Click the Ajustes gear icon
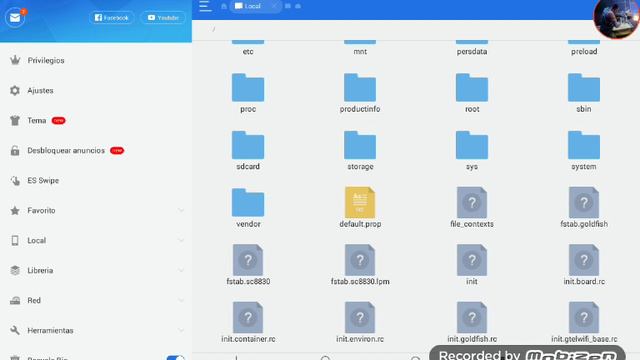Viewport: 640px width, 360px height. click(x=15, y=91)
